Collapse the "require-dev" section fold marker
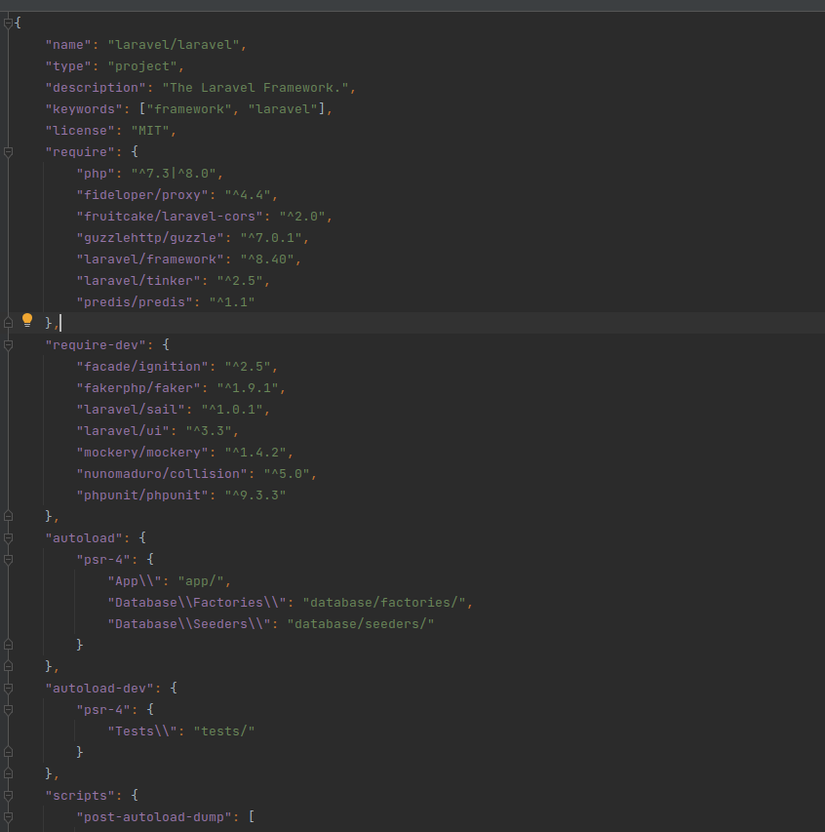Viewport: 825px width, 832px height. tap(8, 344)
